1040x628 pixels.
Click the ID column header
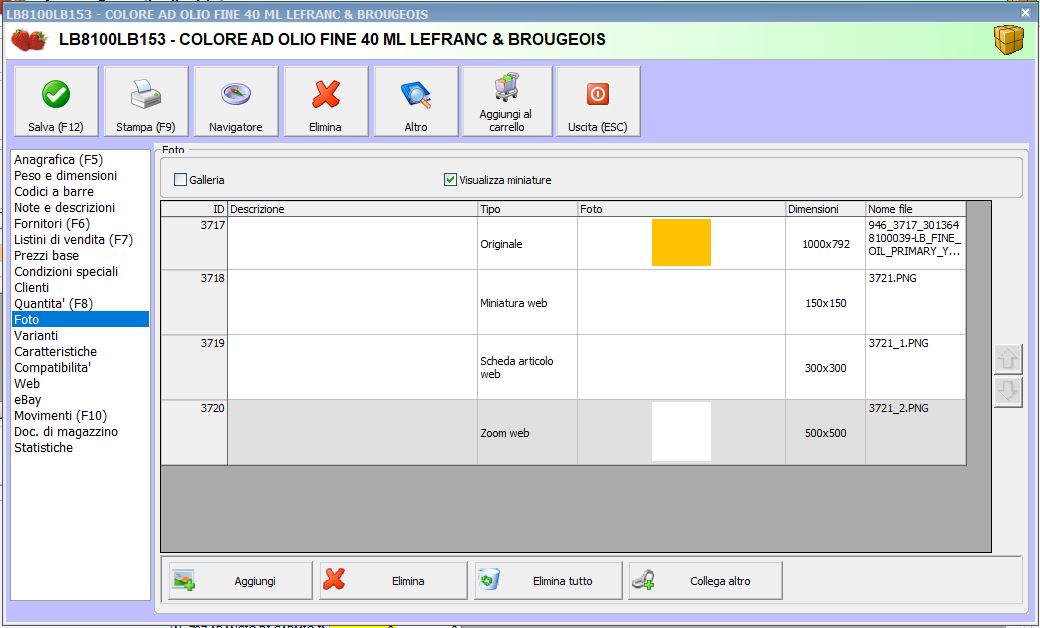194,209
